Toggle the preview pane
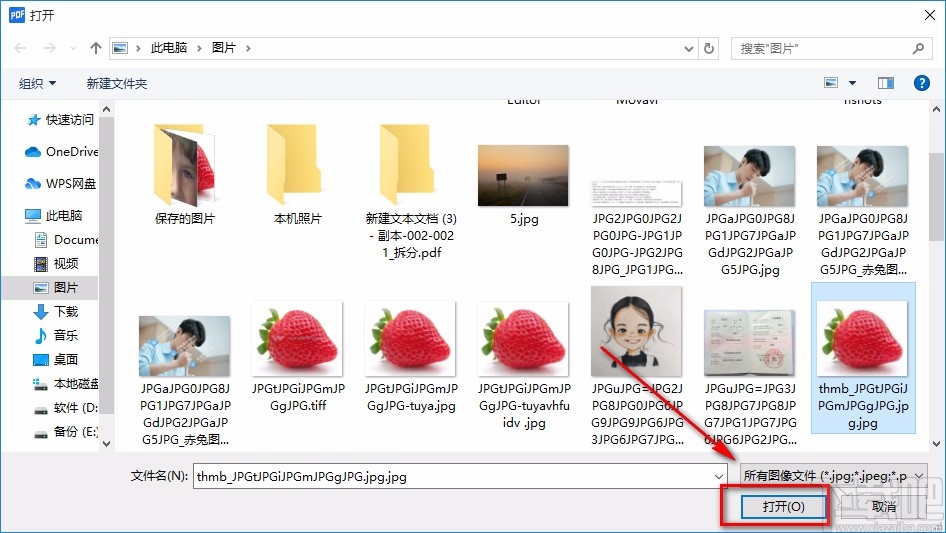The width and height of the screenshot is (946, 533). 886,83
